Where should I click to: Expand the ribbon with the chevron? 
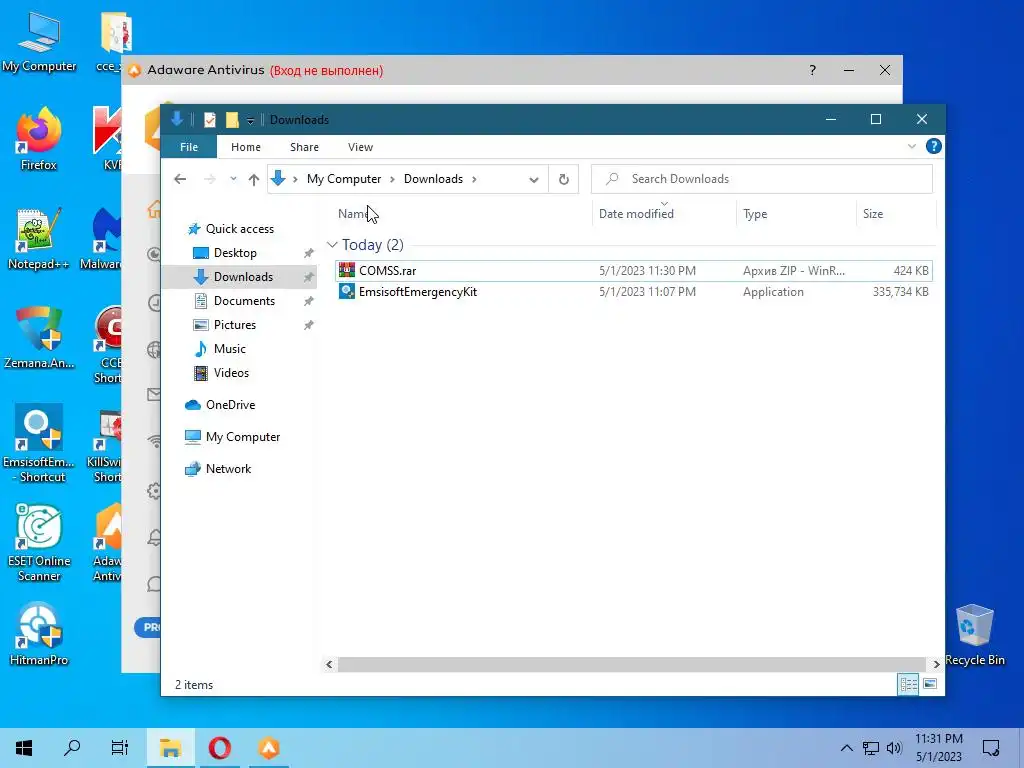click(912, 146)
